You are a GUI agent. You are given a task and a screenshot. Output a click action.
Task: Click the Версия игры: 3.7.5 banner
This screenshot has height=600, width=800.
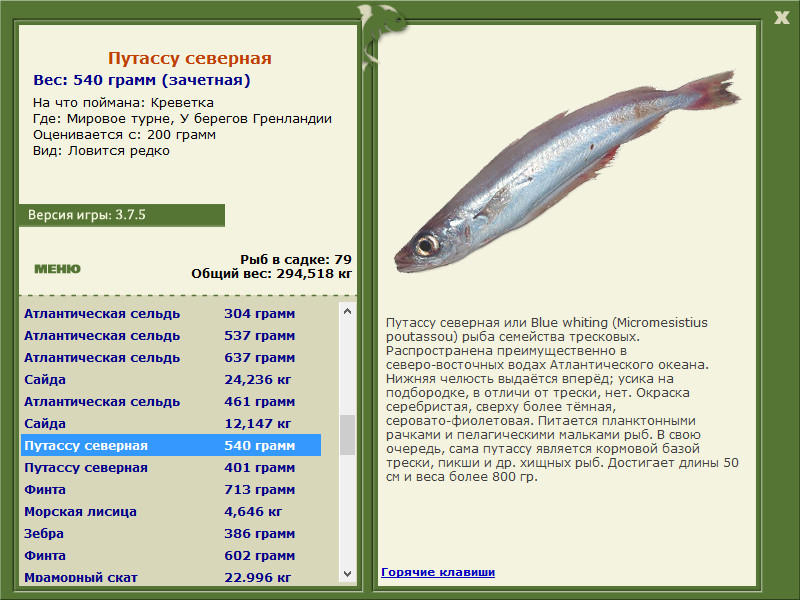click(x=121, y=215)
